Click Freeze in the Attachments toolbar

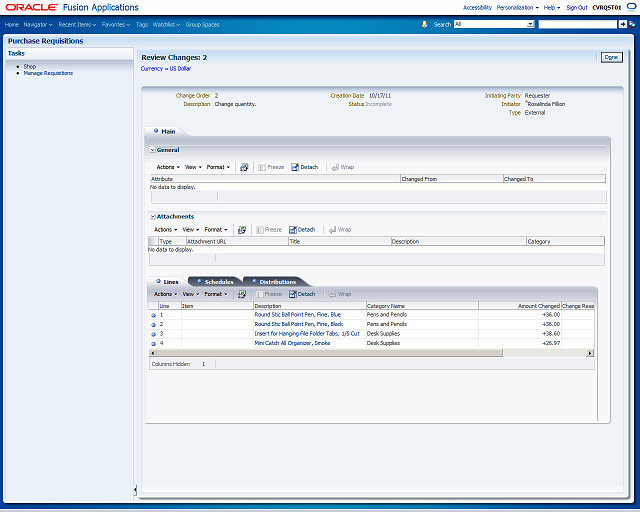pos(269,229)
